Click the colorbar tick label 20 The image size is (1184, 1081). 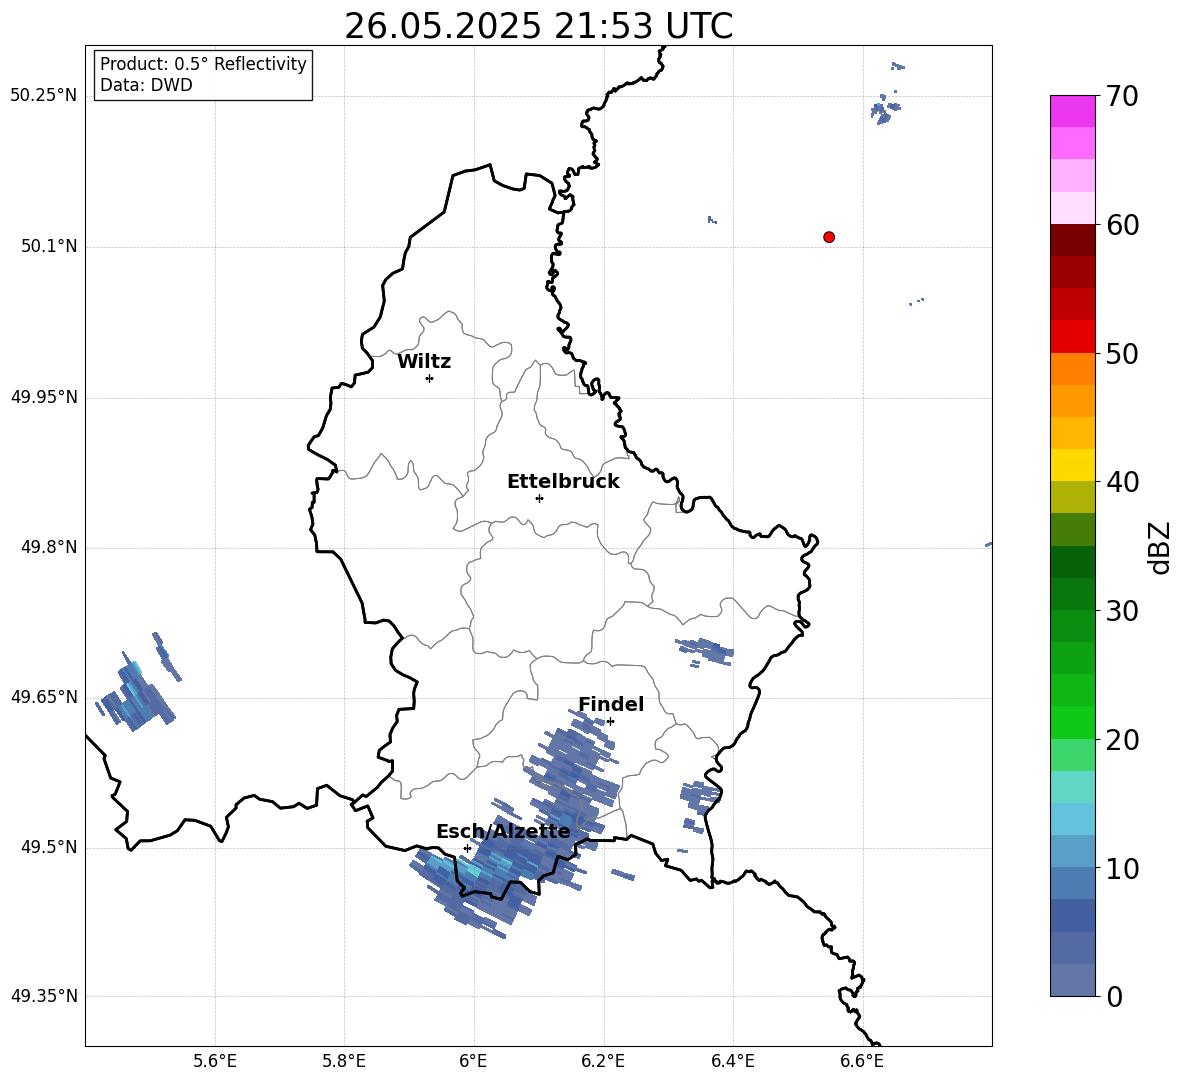pos(1122,740)
